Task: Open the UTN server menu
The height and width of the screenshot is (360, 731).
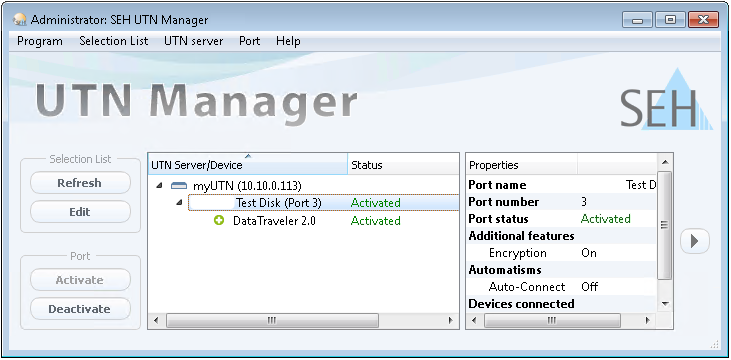Action: 193,41
